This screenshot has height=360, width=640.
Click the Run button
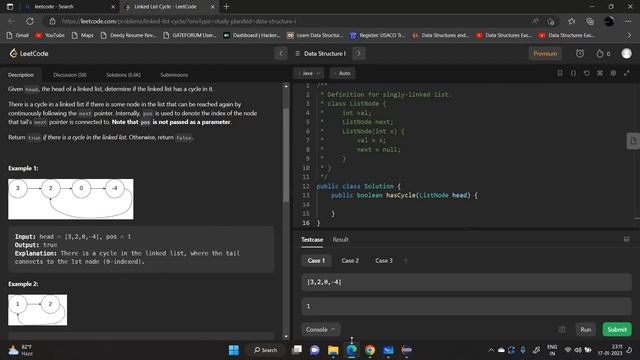[586, 329]
